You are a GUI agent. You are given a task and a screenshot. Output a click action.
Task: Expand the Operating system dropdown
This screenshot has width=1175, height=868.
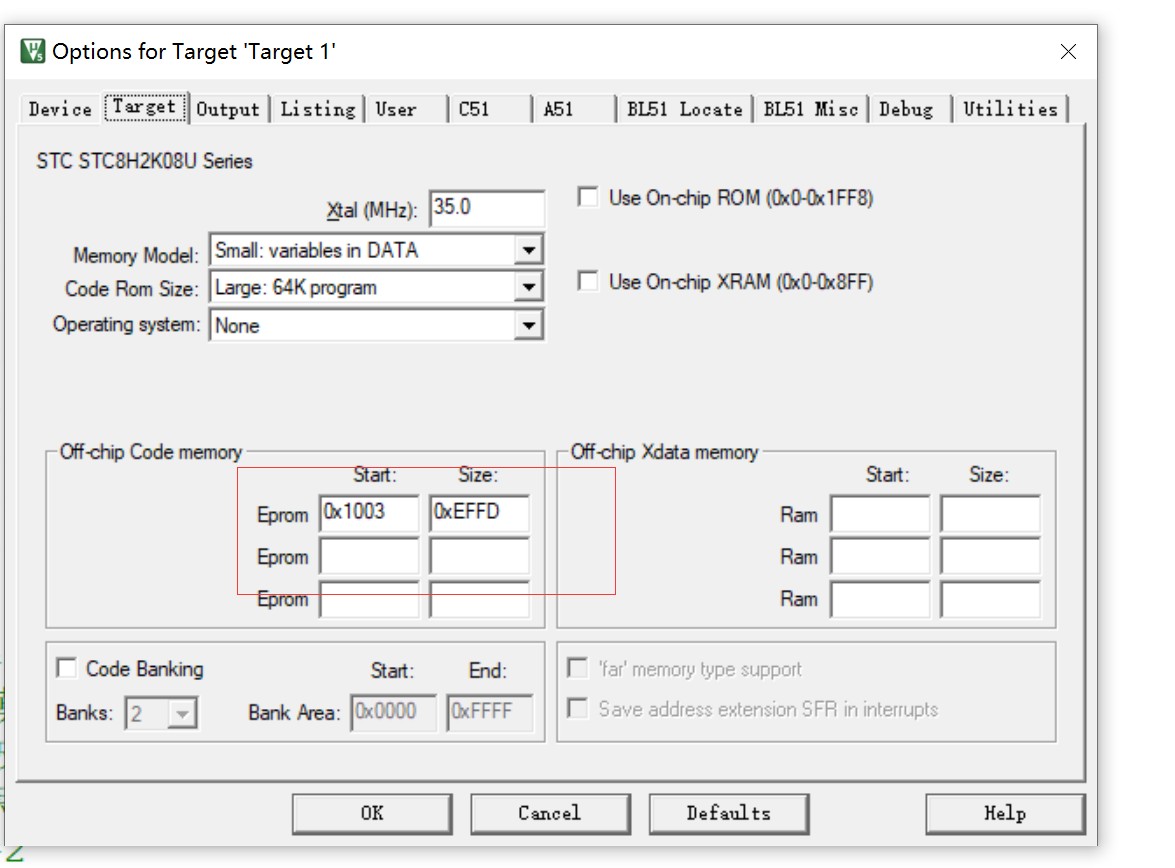pos(529,325)
